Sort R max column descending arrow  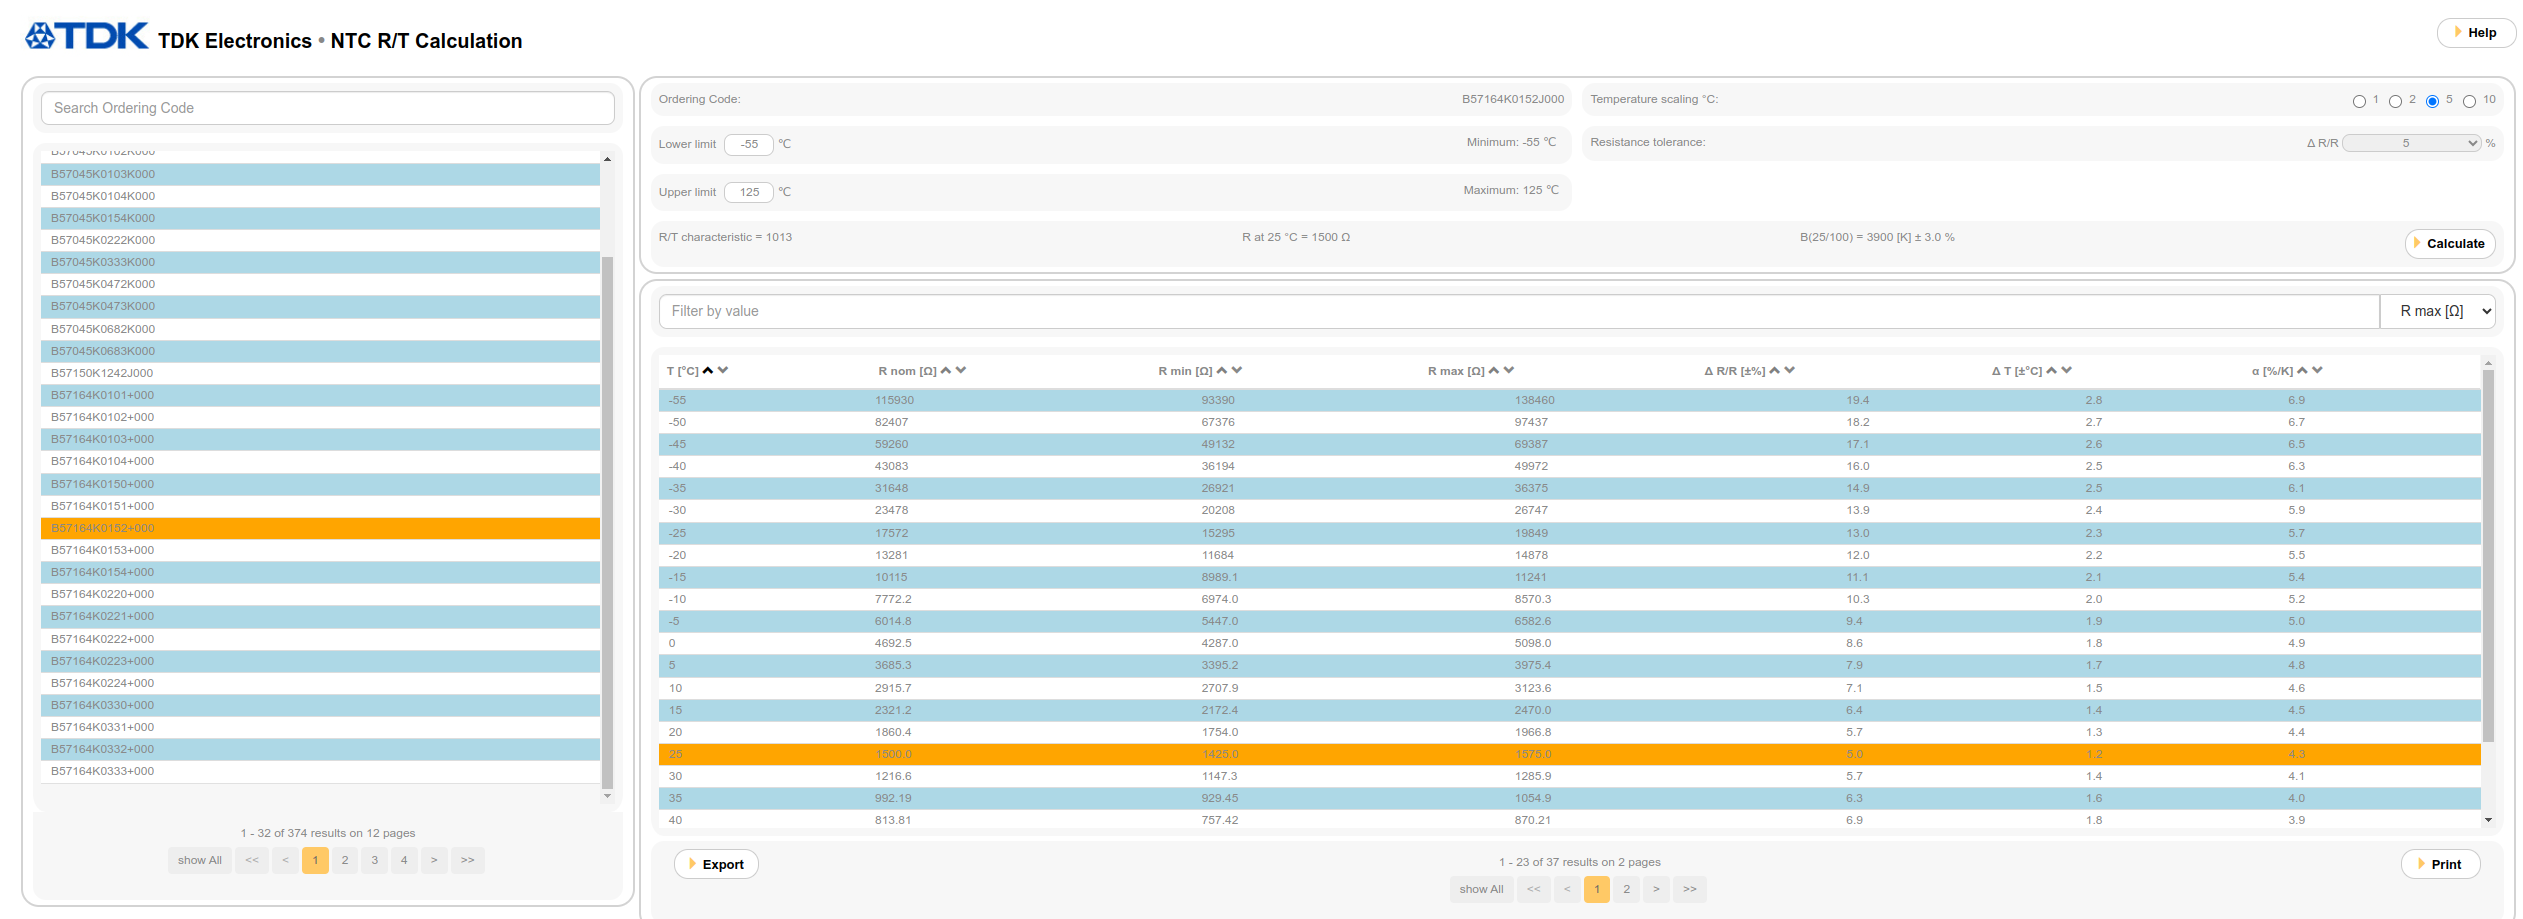point(1509,370)
